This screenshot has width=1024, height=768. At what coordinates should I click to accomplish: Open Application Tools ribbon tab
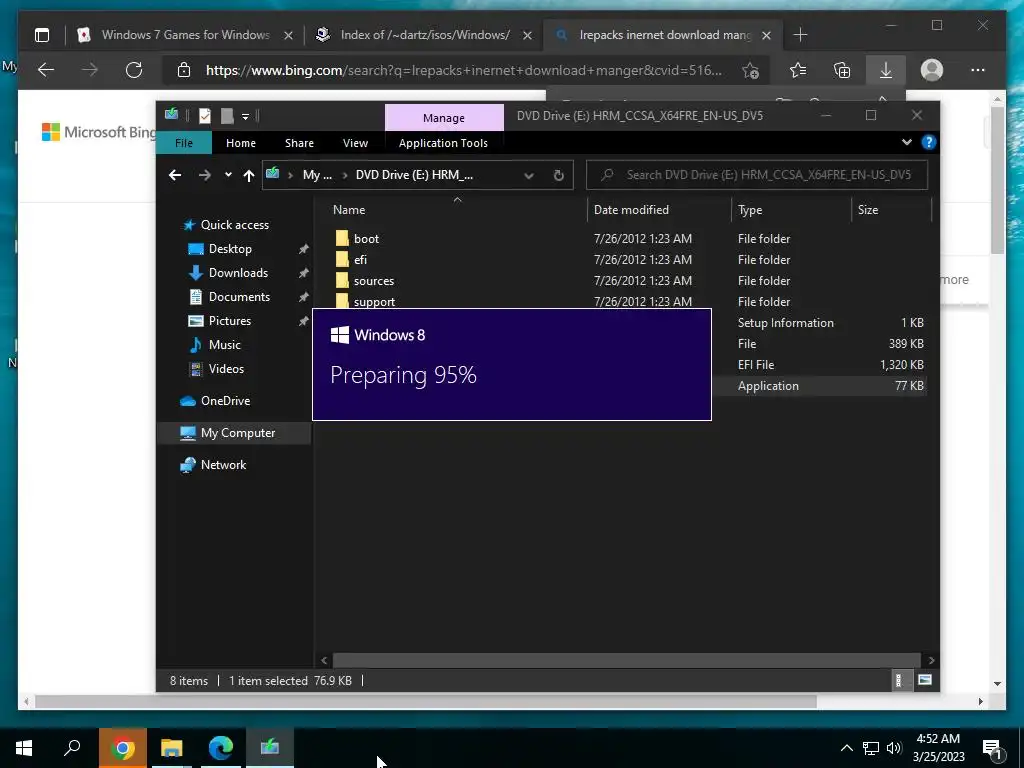coord(443,143)
